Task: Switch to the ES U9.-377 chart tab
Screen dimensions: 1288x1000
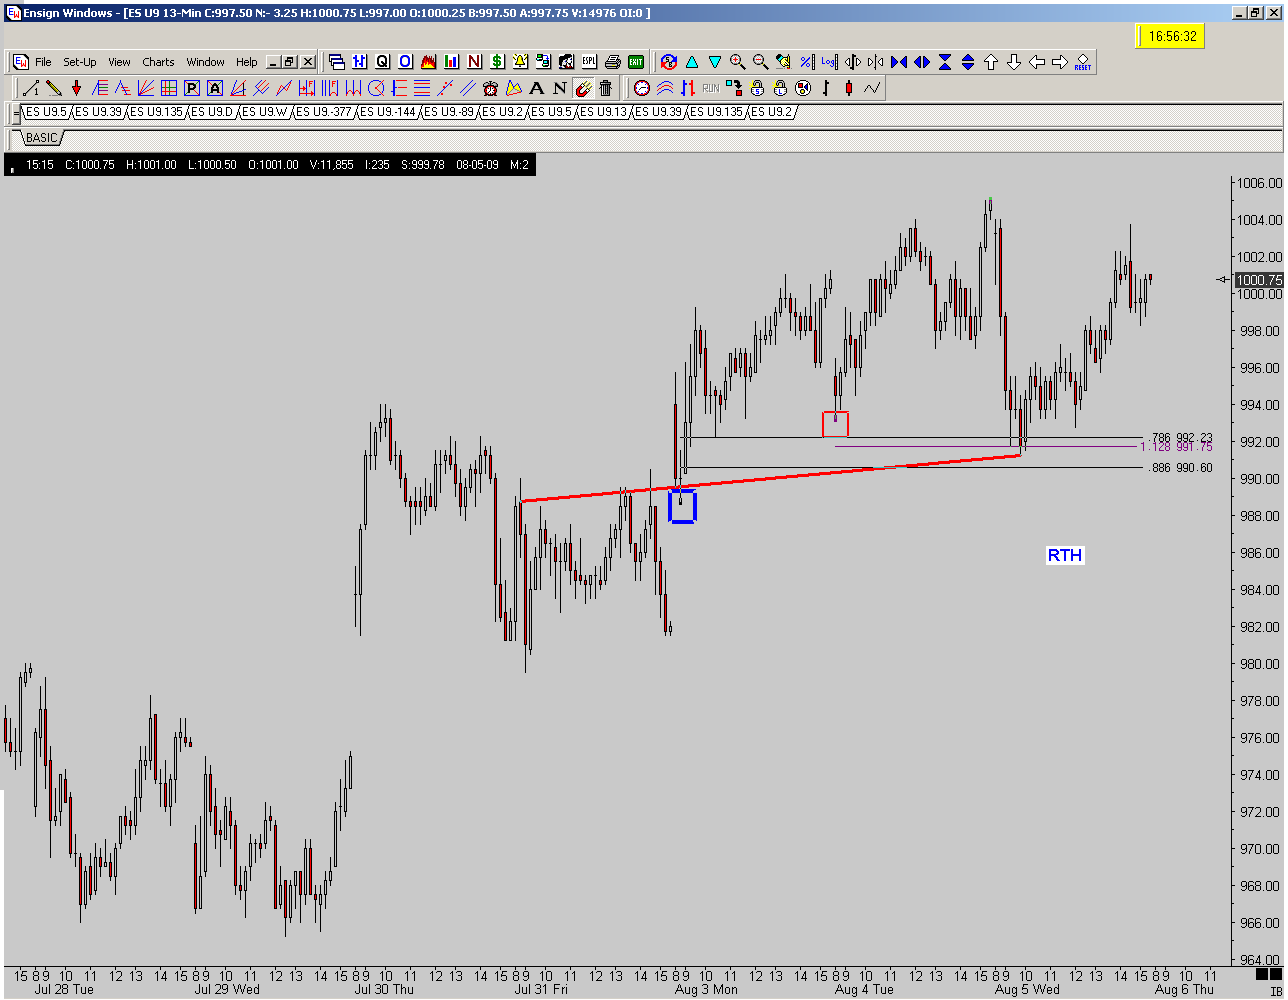Action: pyautogui.click(x=326, y=112)
